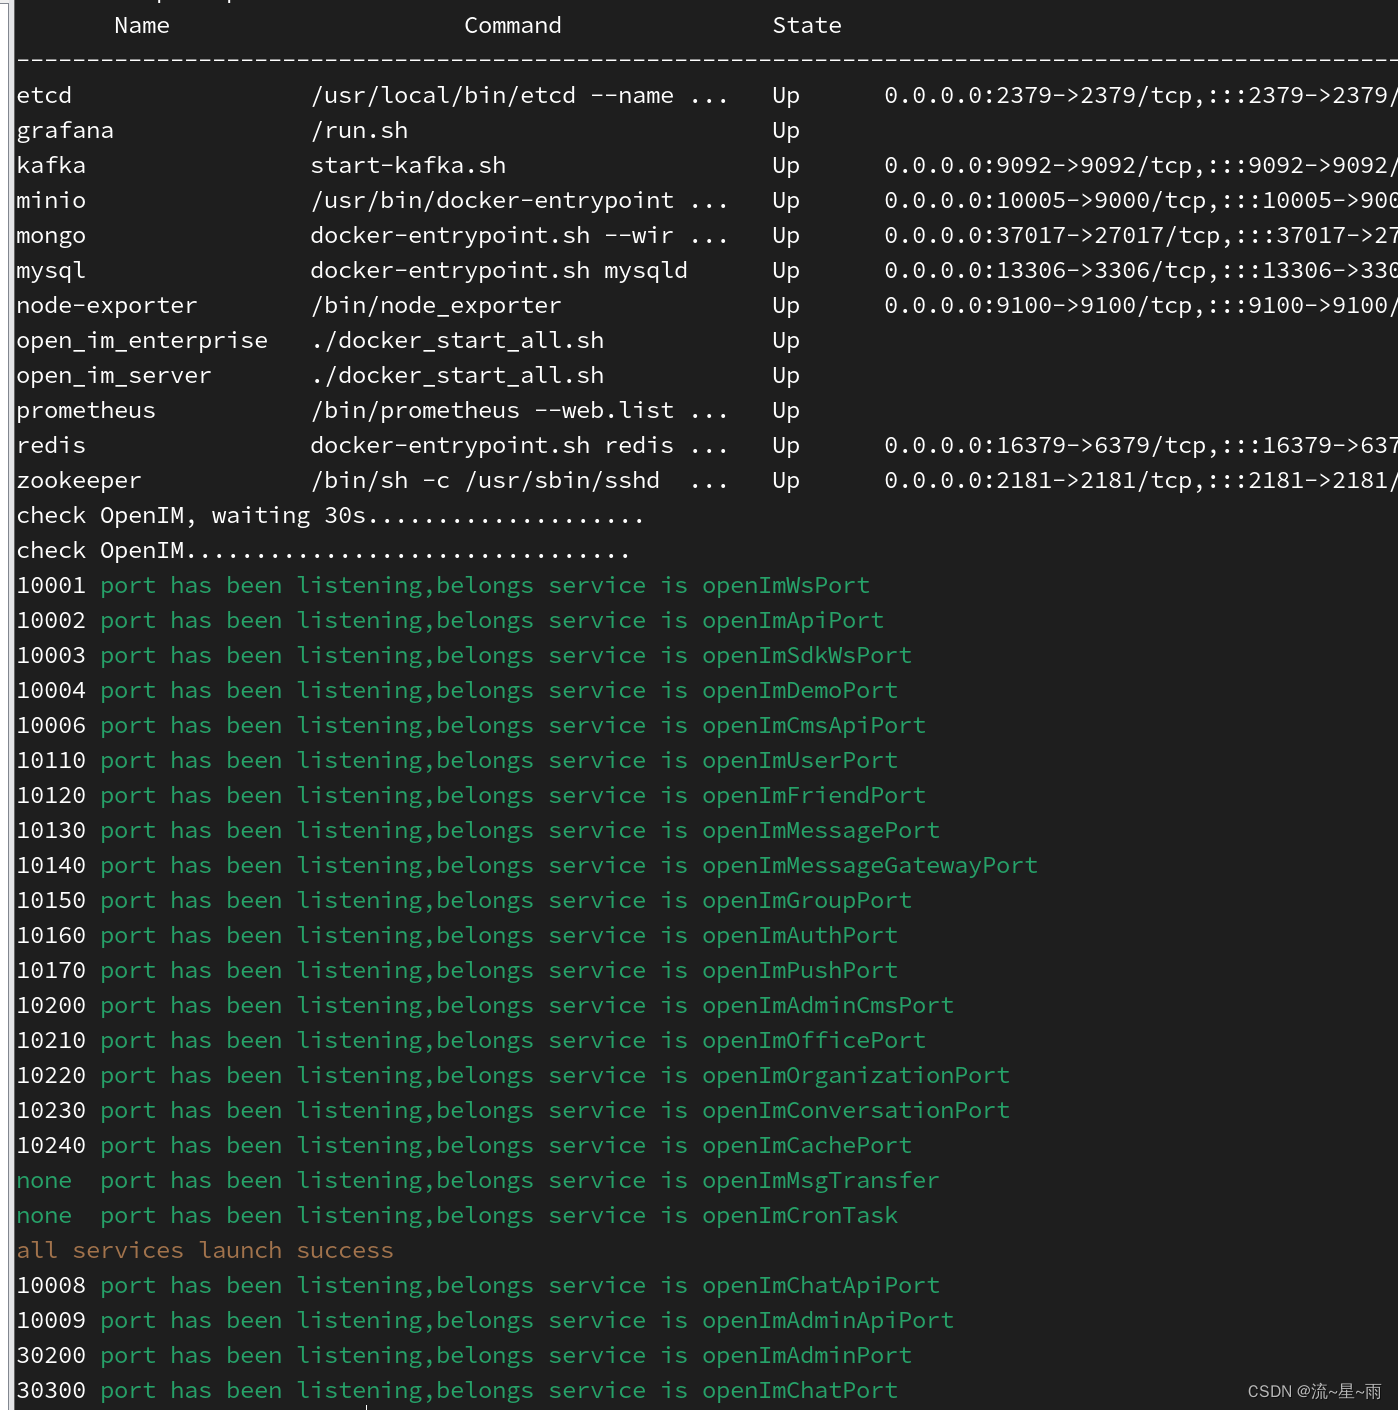Click 'all services launch success' line

[205, 1250]
